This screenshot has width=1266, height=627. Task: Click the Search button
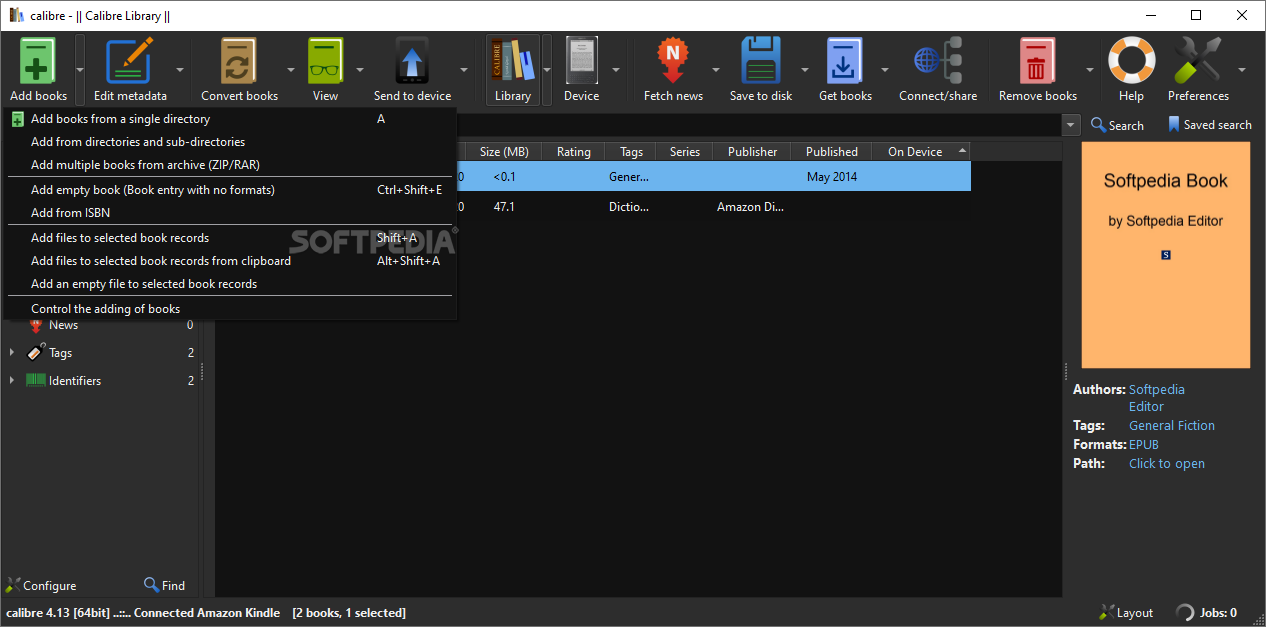click(1117, 125)
